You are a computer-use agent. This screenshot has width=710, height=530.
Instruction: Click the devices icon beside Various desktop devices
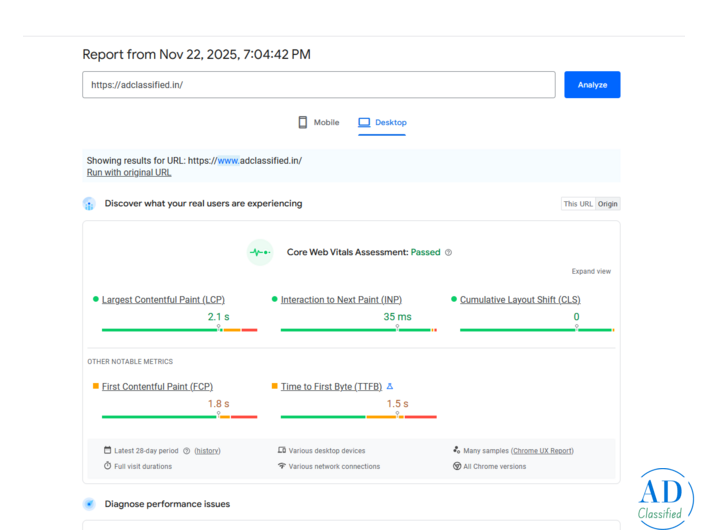282,450
